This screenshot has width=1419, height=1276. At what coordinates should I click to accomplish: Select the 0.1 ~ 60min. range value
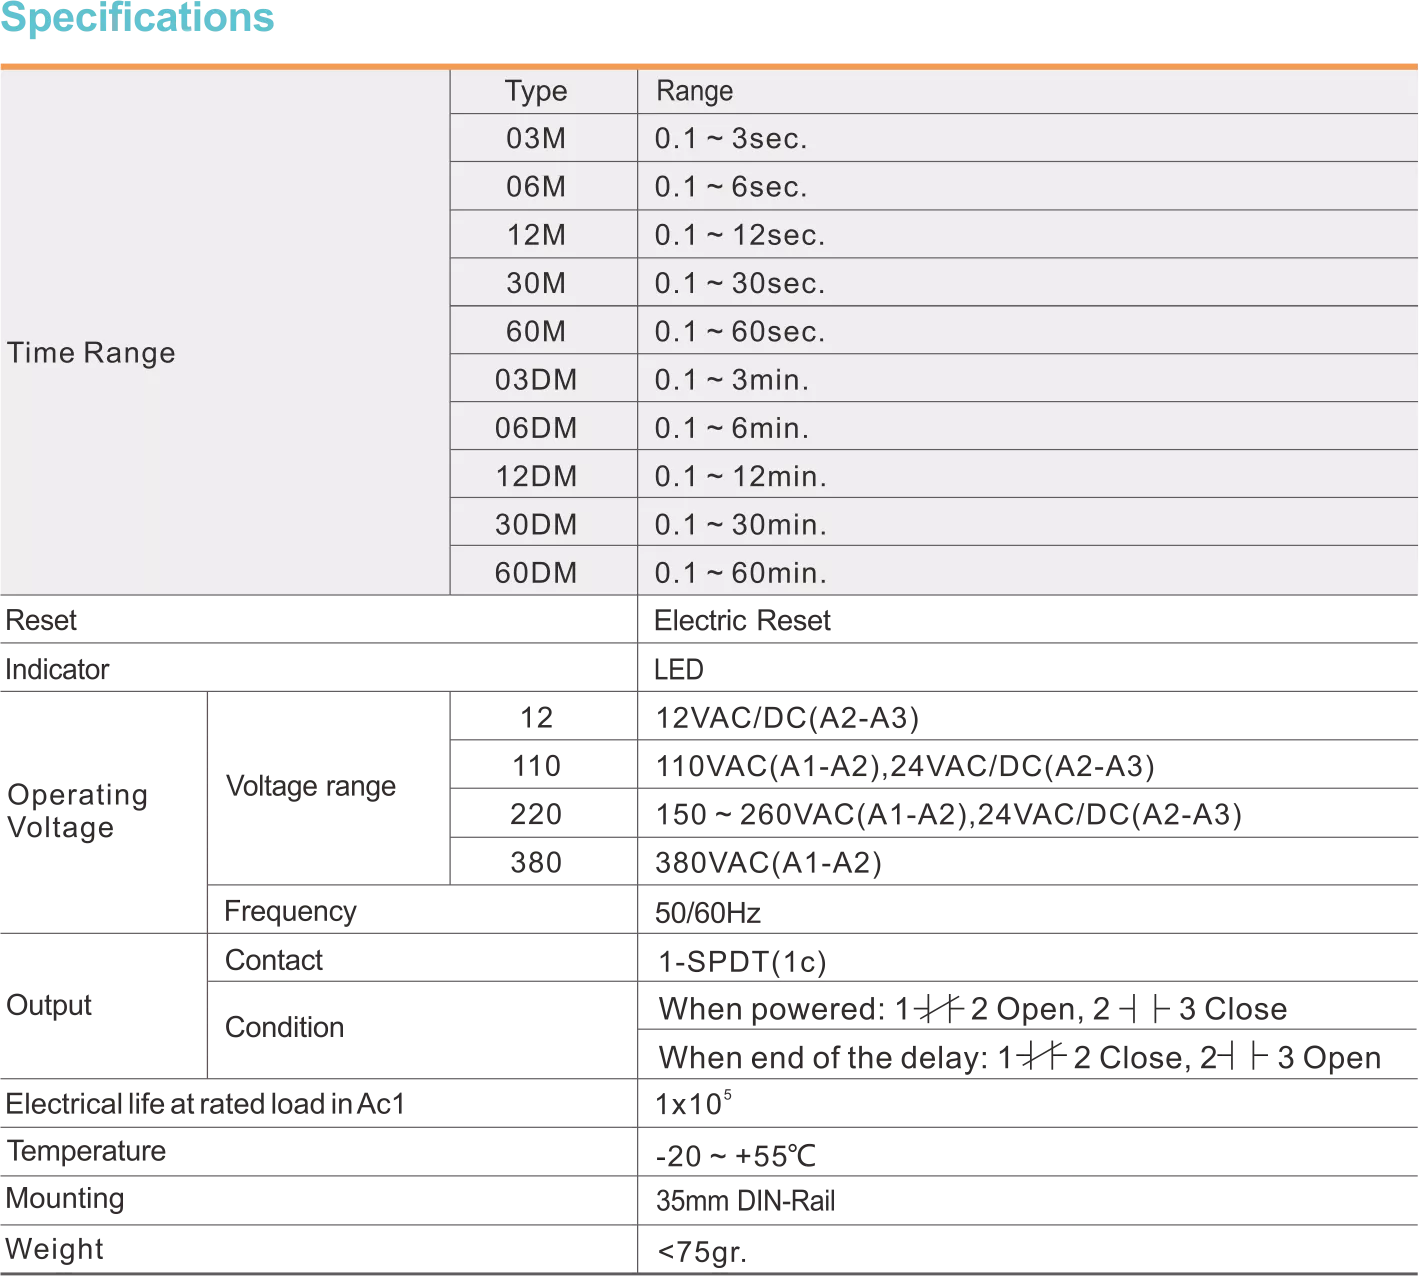[740, 573]
